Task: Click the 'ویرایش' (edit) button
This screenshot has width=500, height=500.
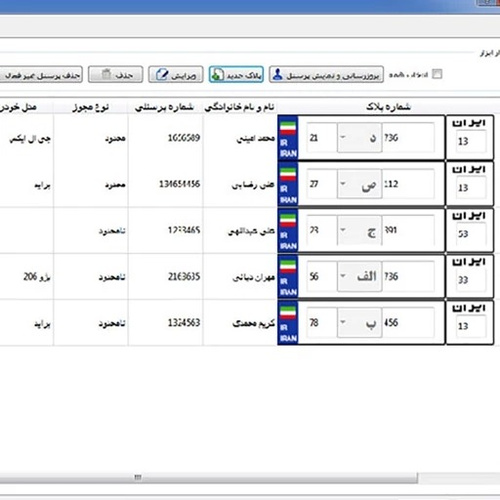Action: pos(176,74)
